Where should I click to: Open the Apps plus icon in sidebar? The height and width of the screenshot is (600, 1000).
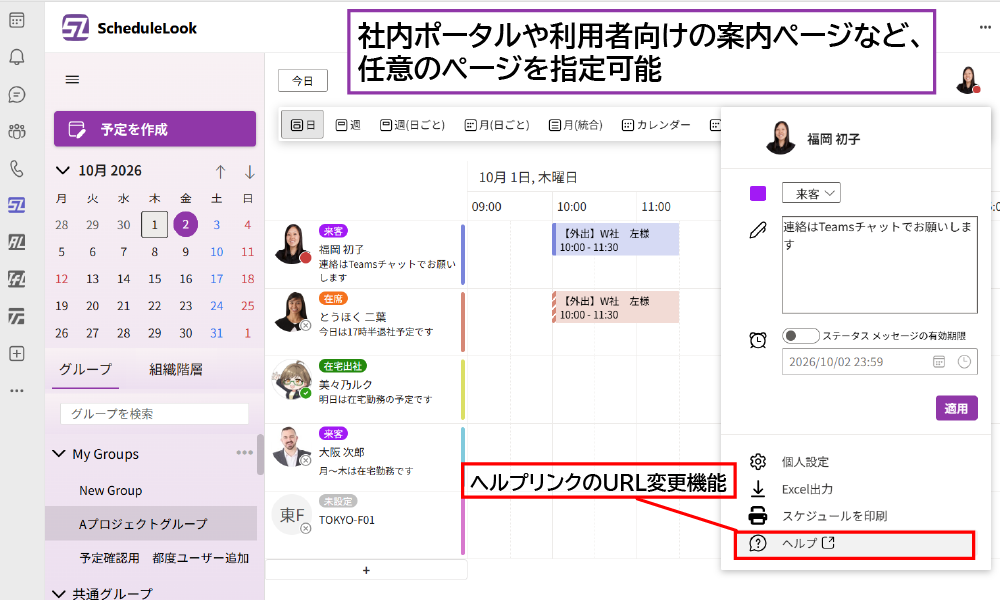tap(17, 354)
